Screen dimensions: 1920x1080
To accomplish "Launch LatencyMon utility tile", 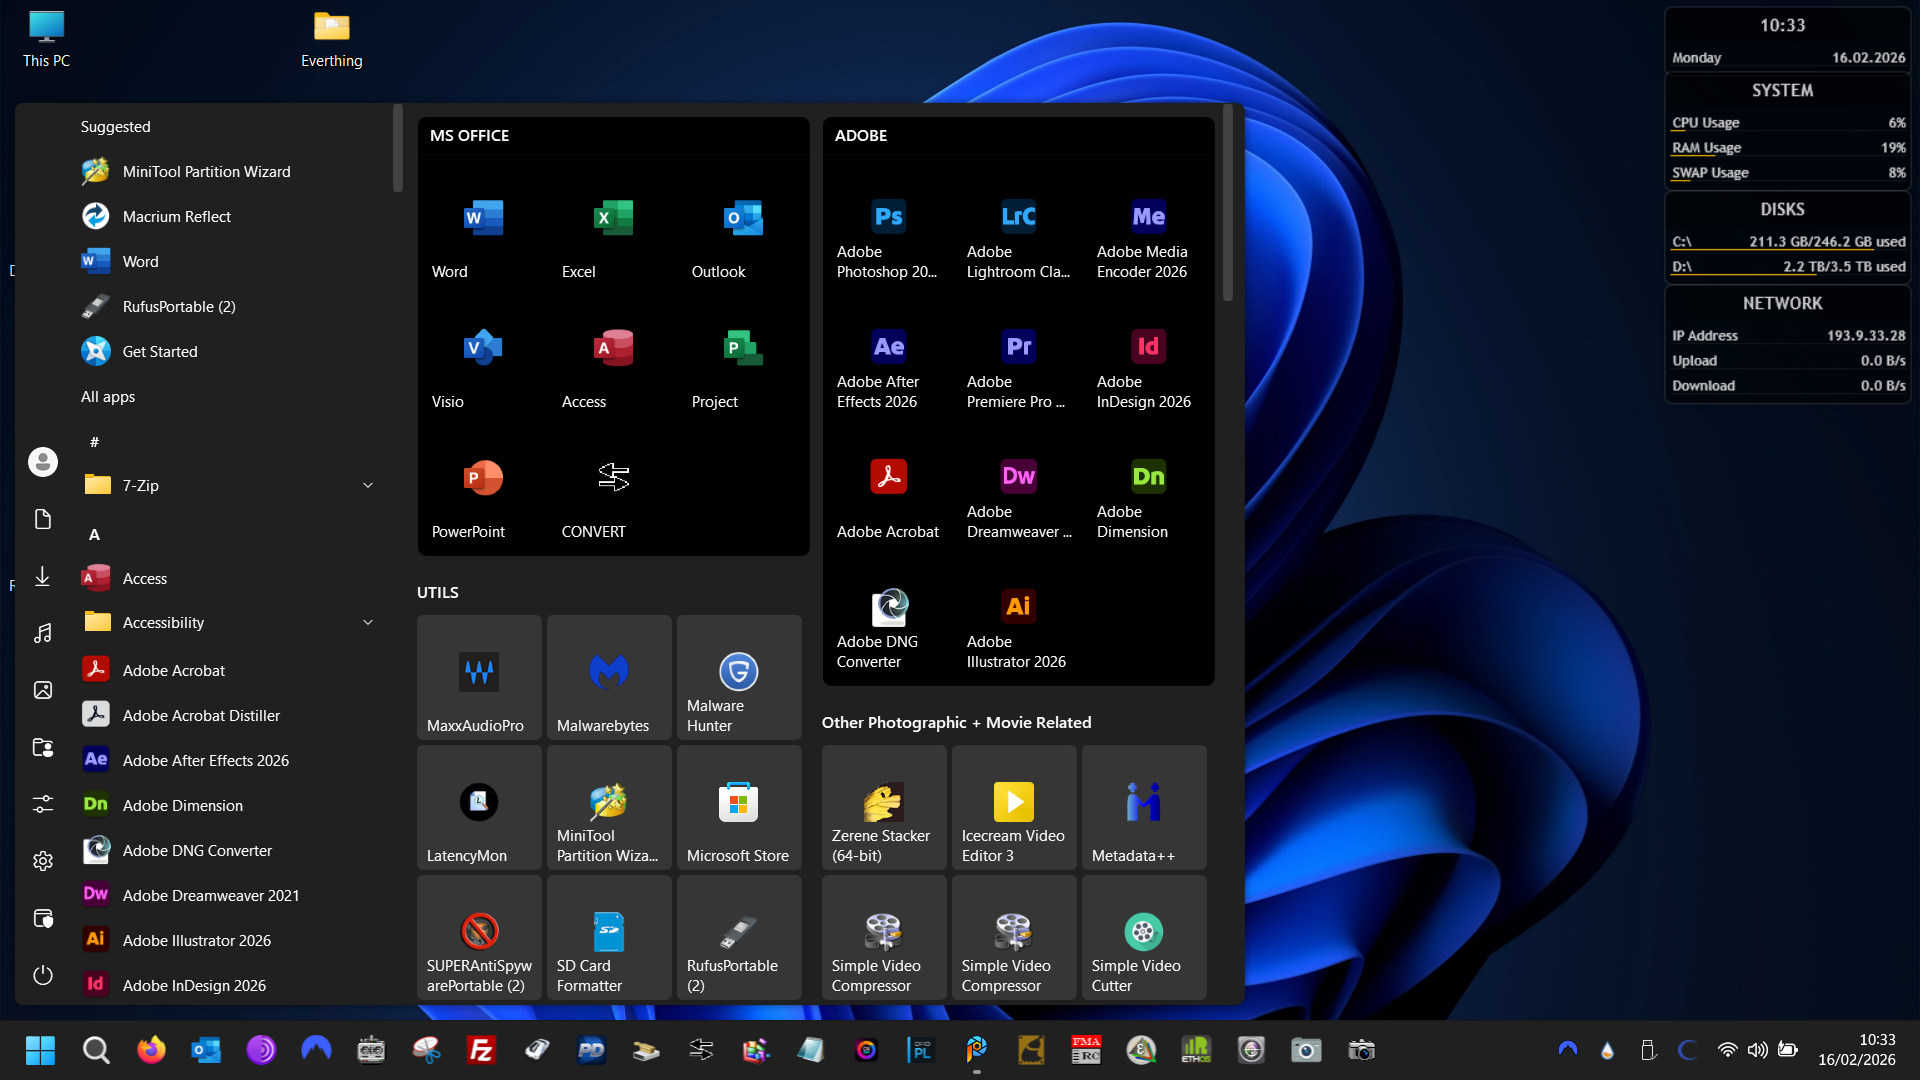I will point(478,808).
